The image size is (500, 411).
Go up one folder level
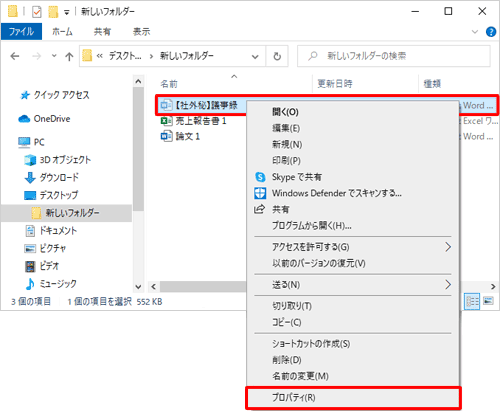(x=69, y=56)
